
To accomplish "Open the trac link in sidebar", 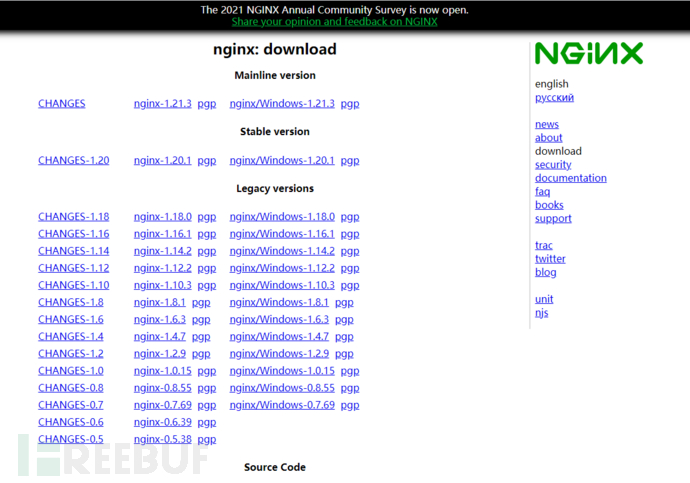I will [x=543, y=245].
